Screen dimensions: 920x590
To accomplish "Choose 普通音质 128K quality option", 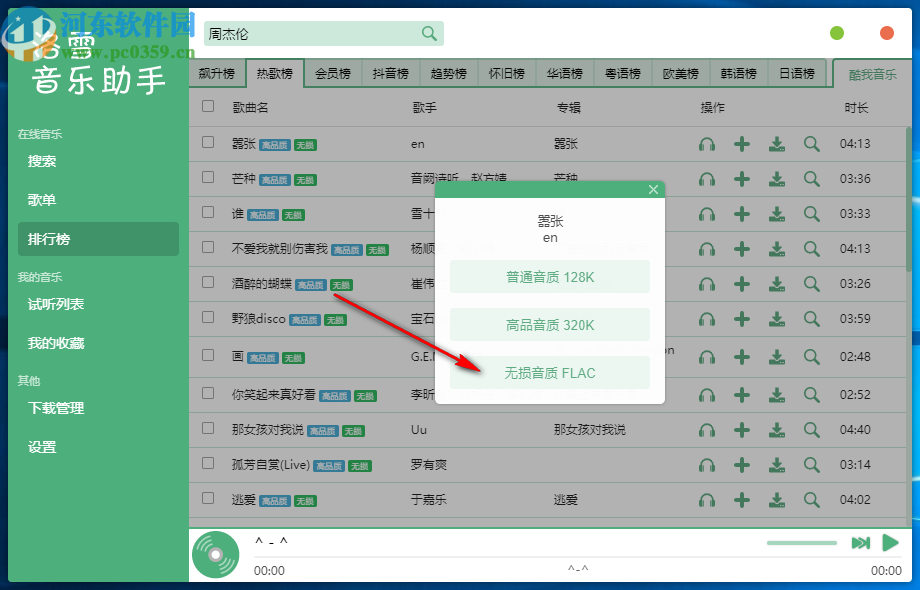I will [x=549, y=276].
